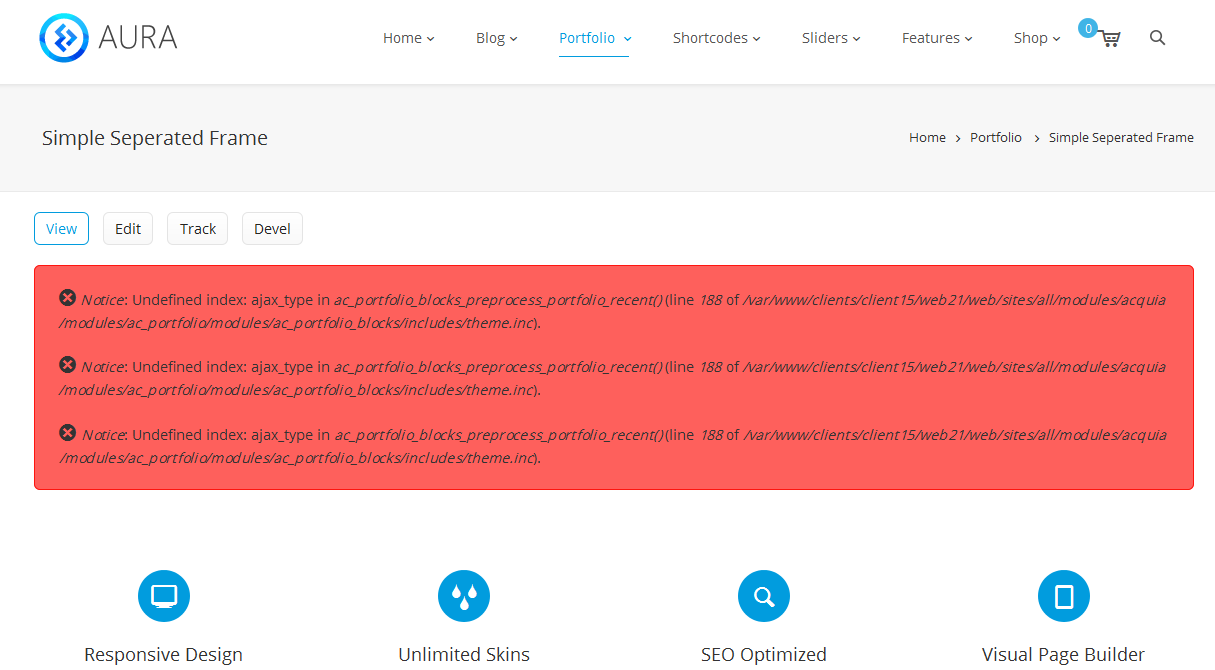The height and width of the screenshot is (670, 1215).
Task: Open the Devel tab
Action: (272, 228)
